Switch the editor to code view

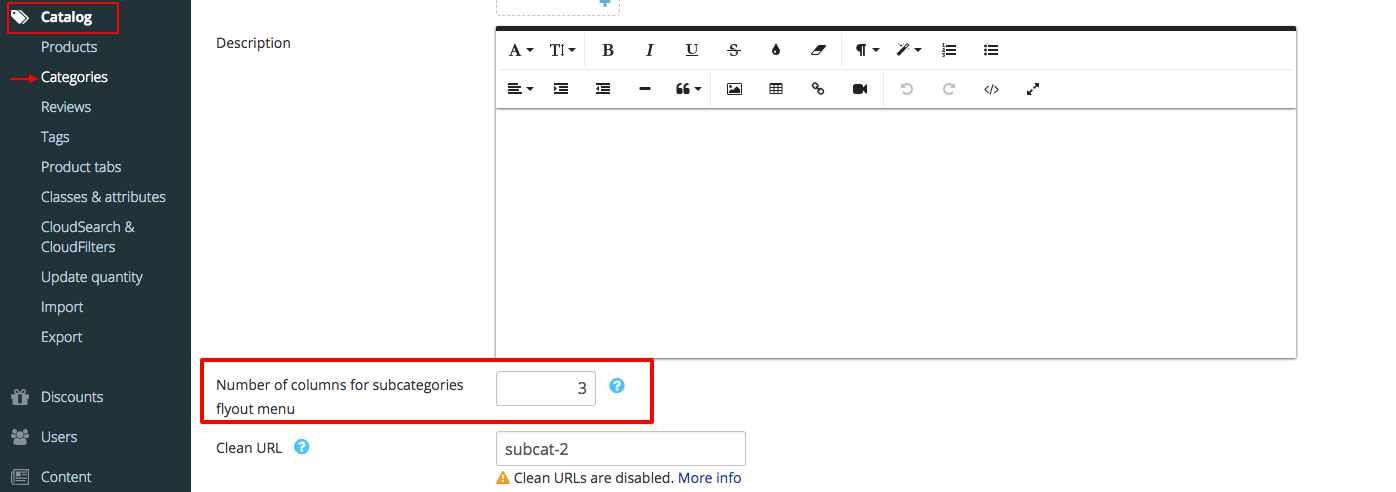991,89
